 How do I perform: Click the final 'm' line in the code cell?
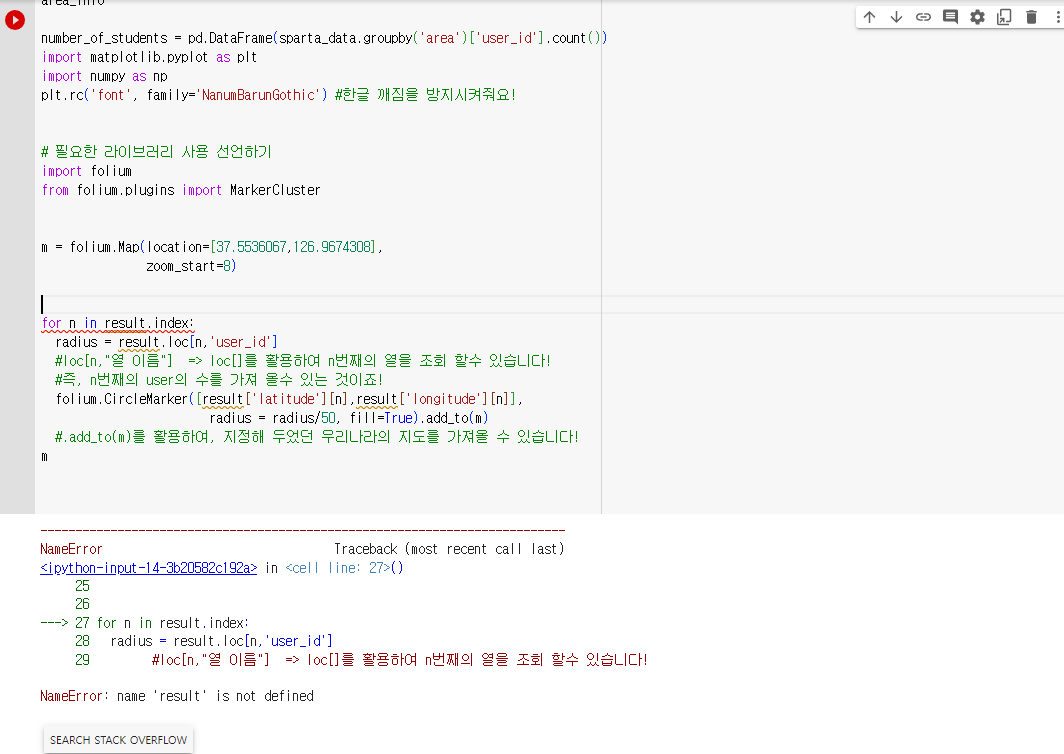(x=45, y=457)
